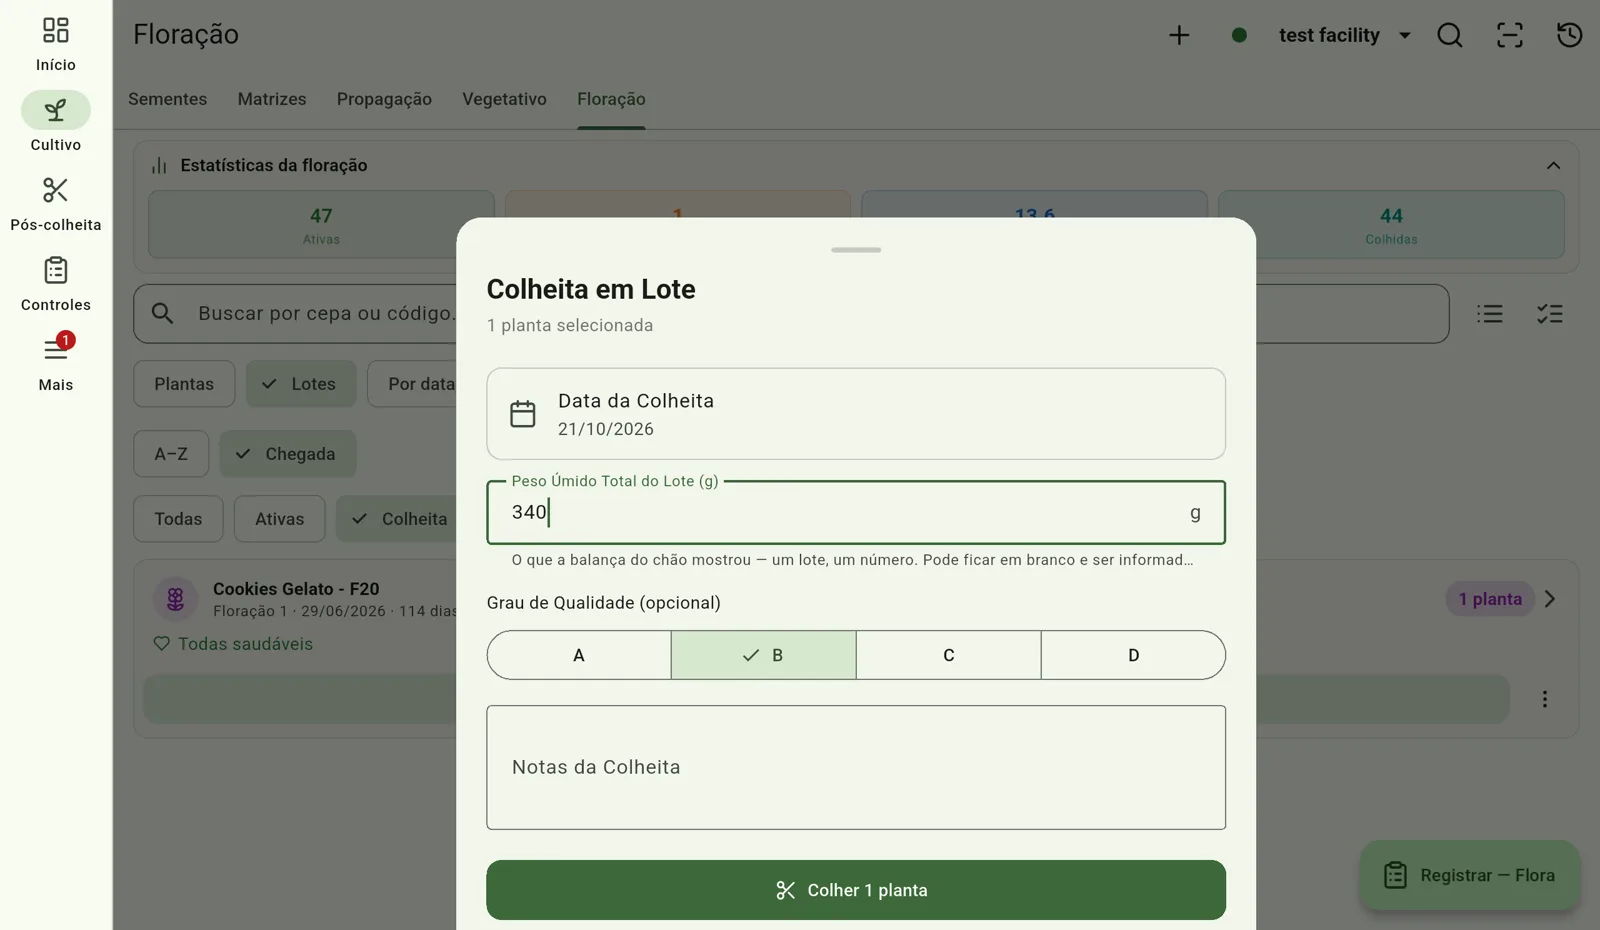The image size is (1600, 930).
Task: Enable multi-select checklist icon
Action: (x=1550, y=314)
